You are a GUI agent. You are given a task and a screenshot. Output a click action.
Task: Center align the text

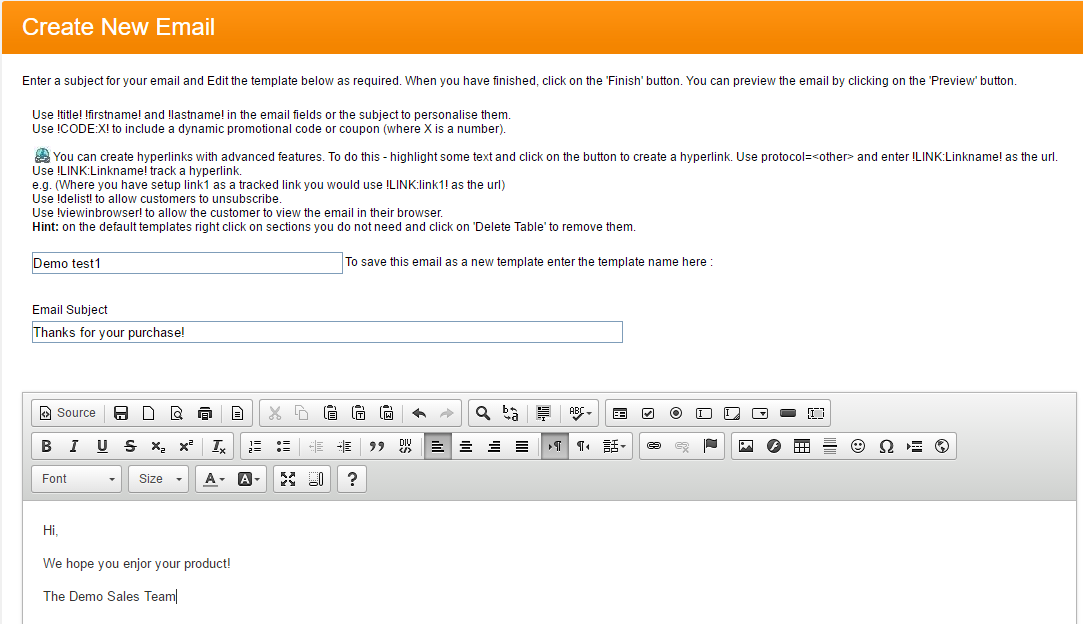tap(466, 446)
